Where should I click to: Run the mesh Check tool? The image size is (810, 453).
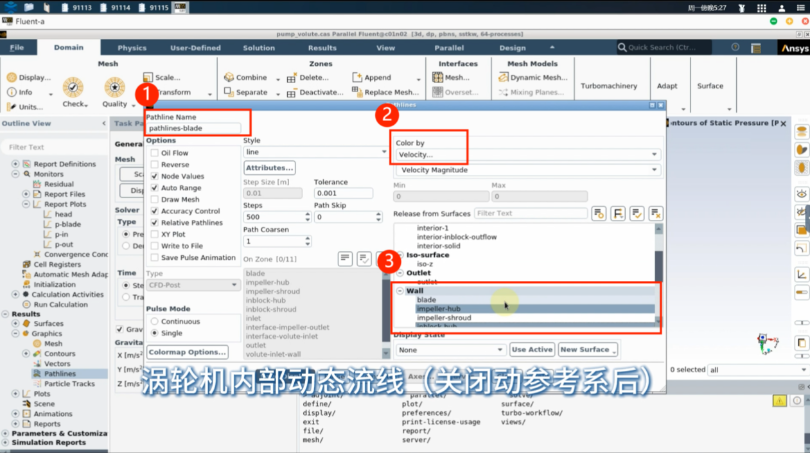[x=73, y=92]
